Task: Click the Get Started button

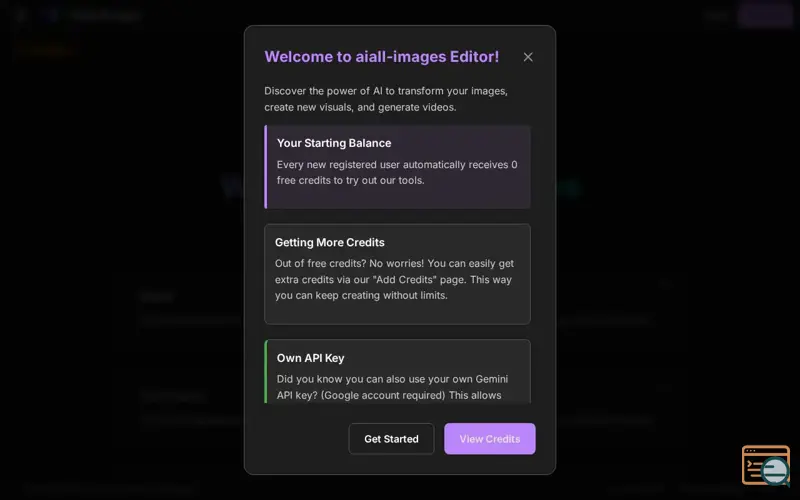Action: tap(391, 439)
